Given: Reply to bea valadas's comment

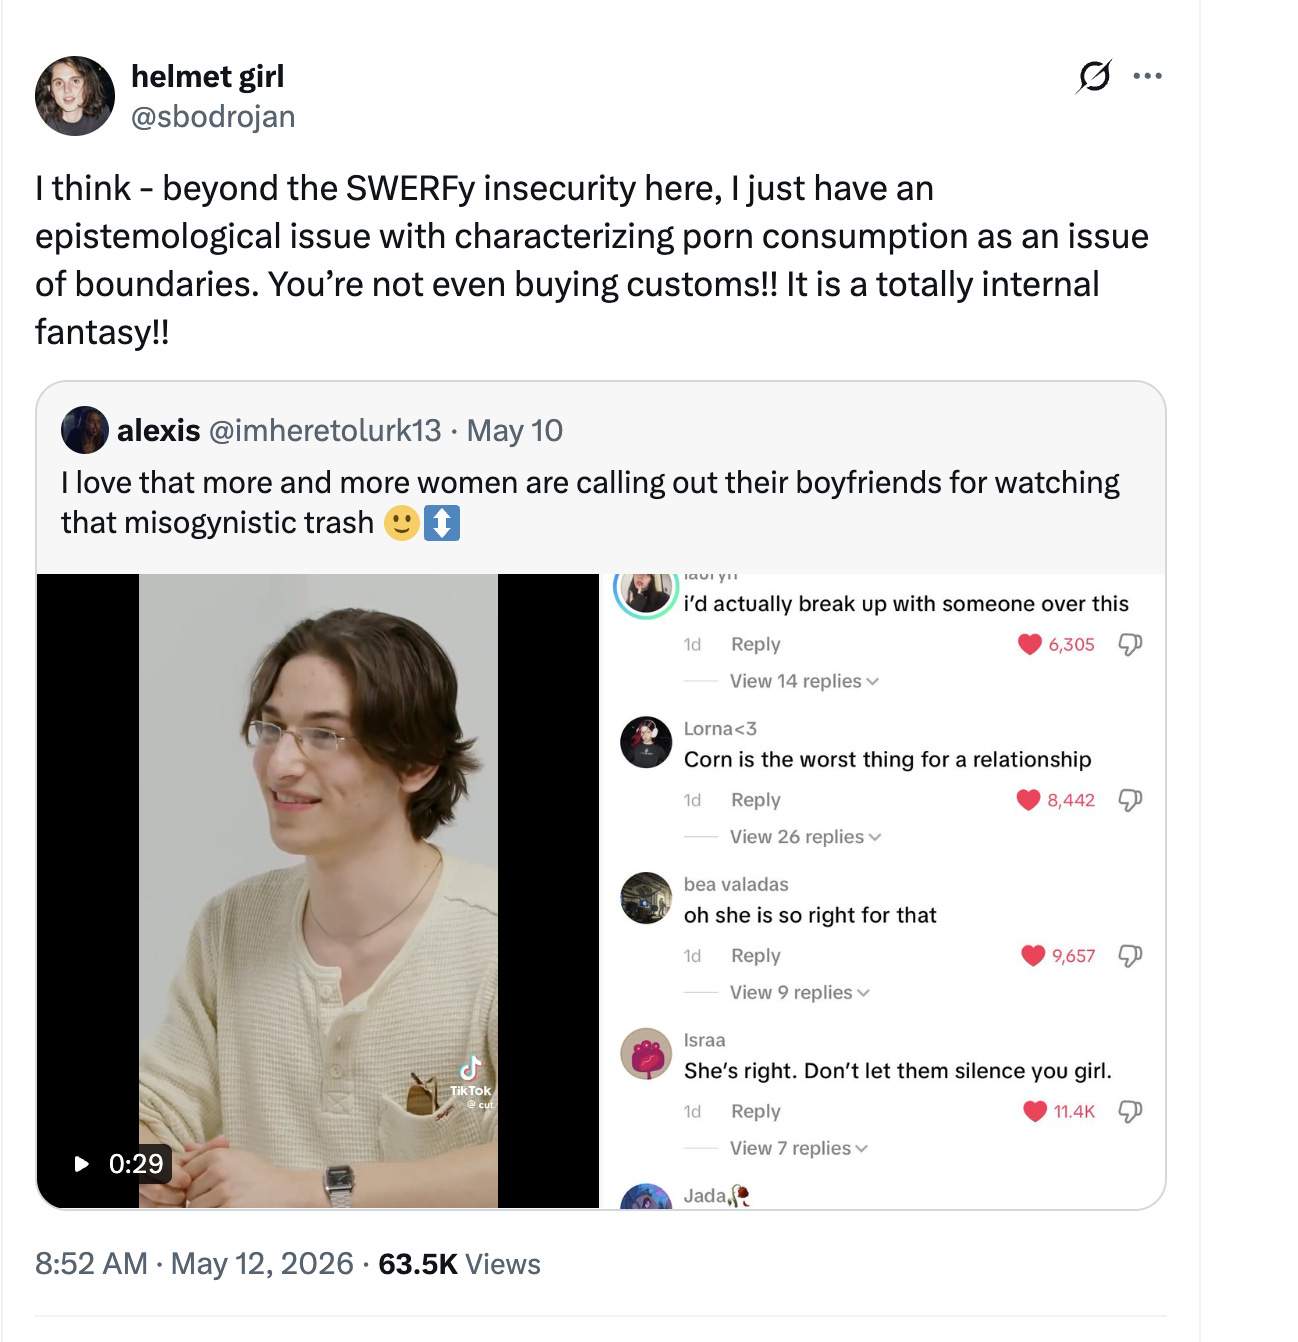Looking at the screenshot, I should click(755, 956).
